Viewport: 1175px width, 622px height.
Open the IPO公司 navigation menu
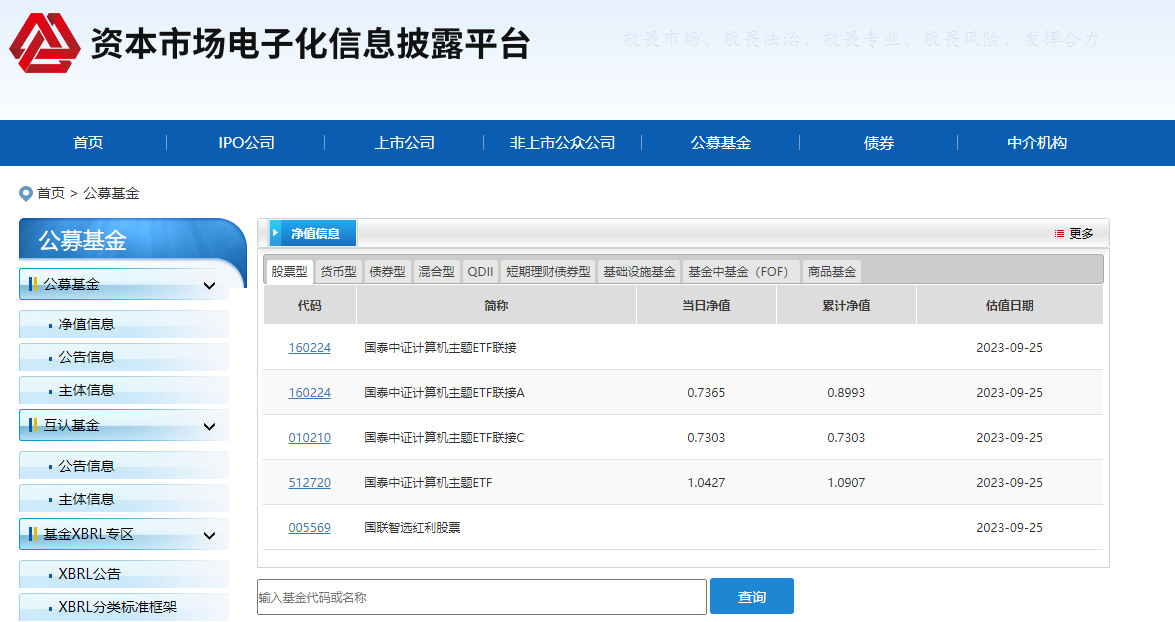coord(246,143)
